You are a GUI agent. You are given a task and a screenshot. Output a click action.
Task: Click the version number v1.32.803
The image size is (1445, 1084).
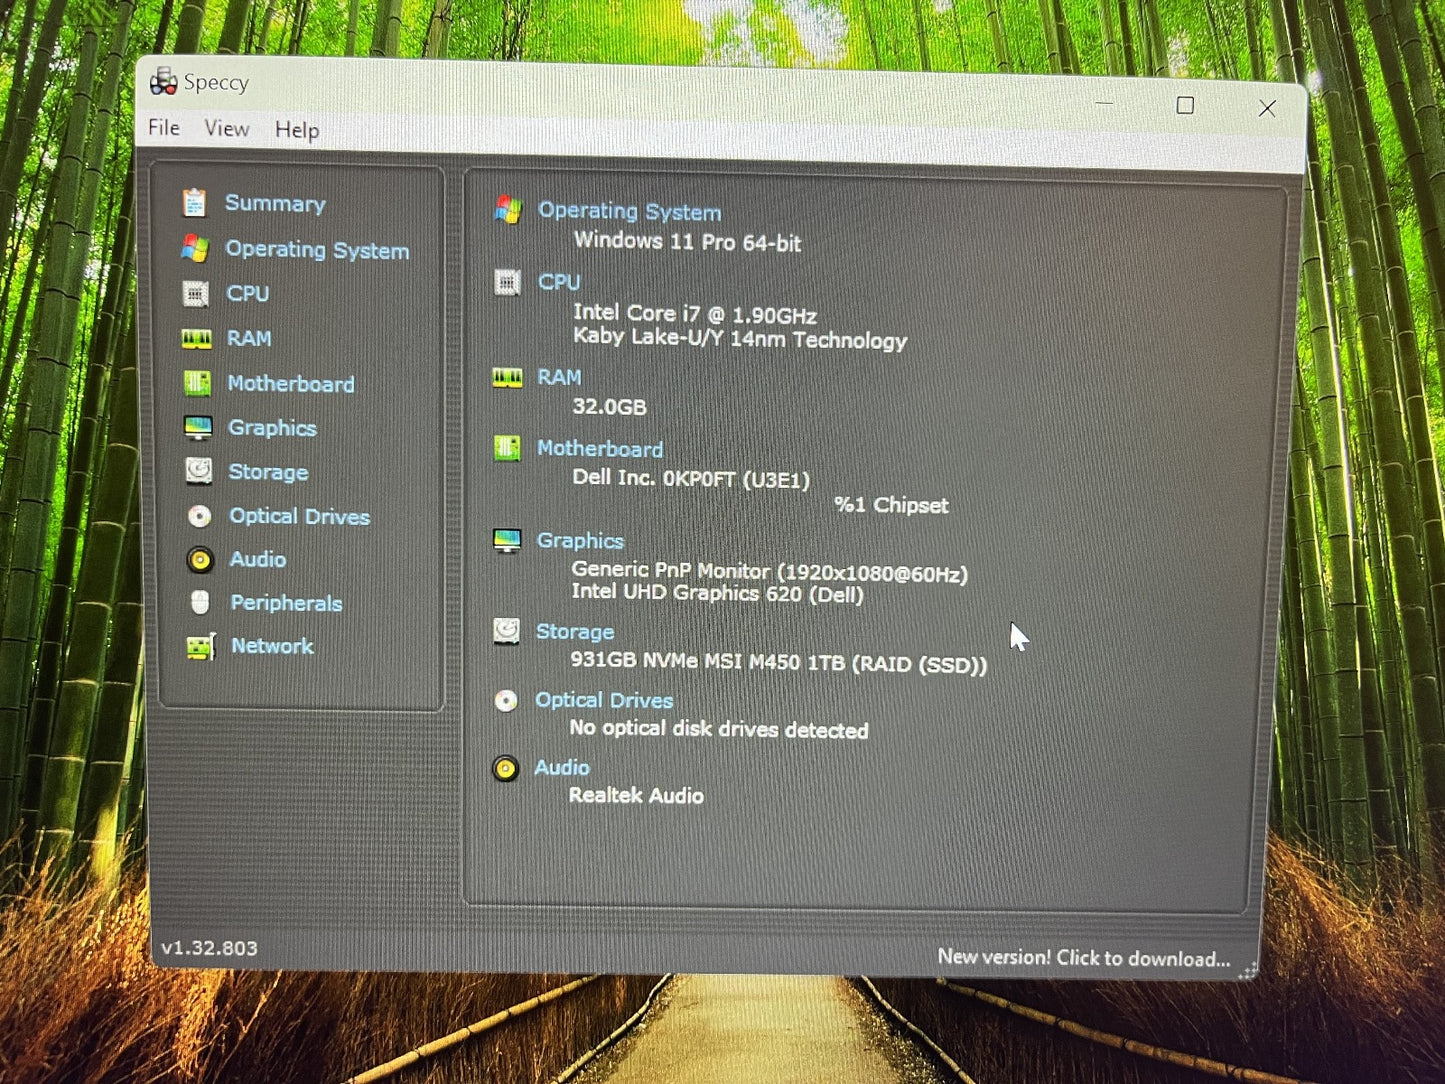209,948
